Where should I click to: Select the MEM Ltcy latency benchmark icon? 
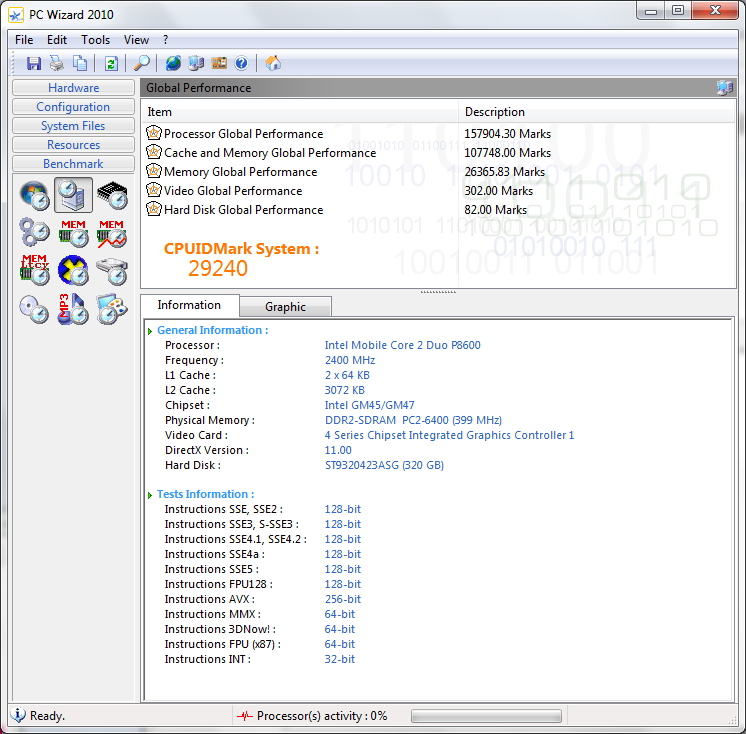click(34, 270)
